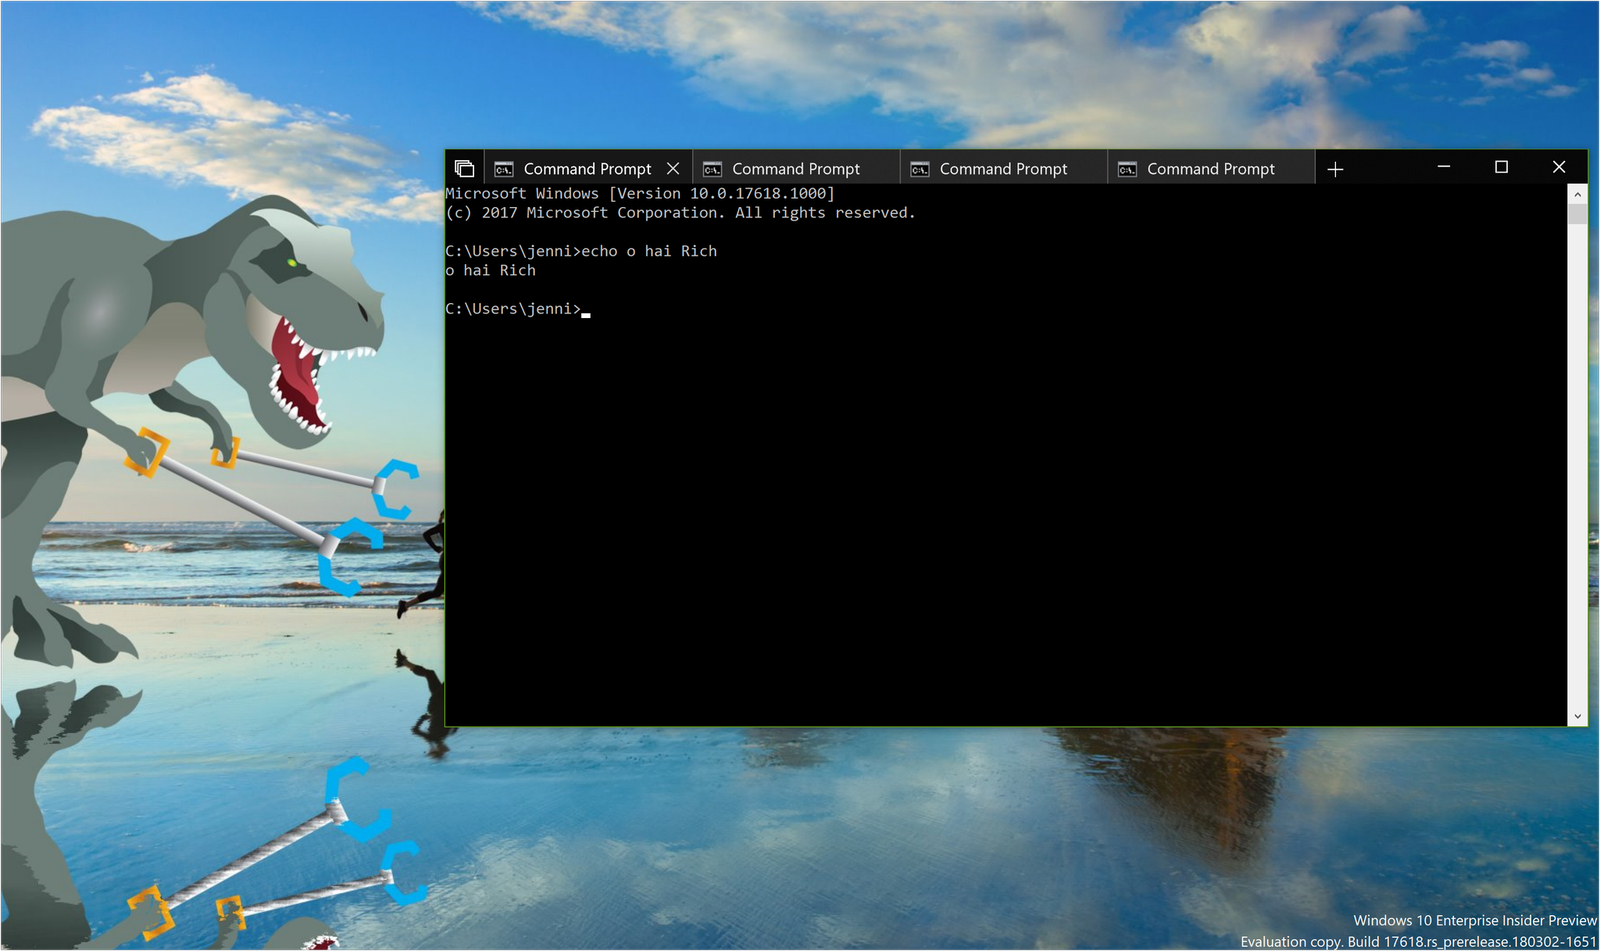Maximize the Command Prompt window

[1501, 167]
